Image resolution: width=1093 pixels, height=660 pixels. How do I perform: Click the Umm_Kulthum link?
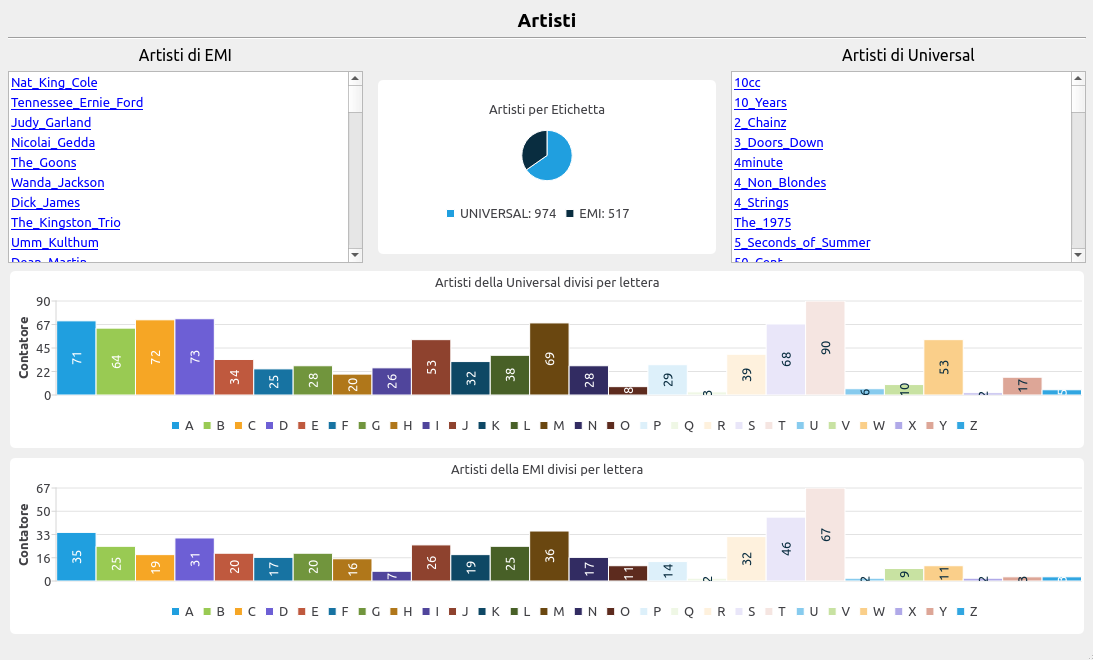click(x=54, y=243)
